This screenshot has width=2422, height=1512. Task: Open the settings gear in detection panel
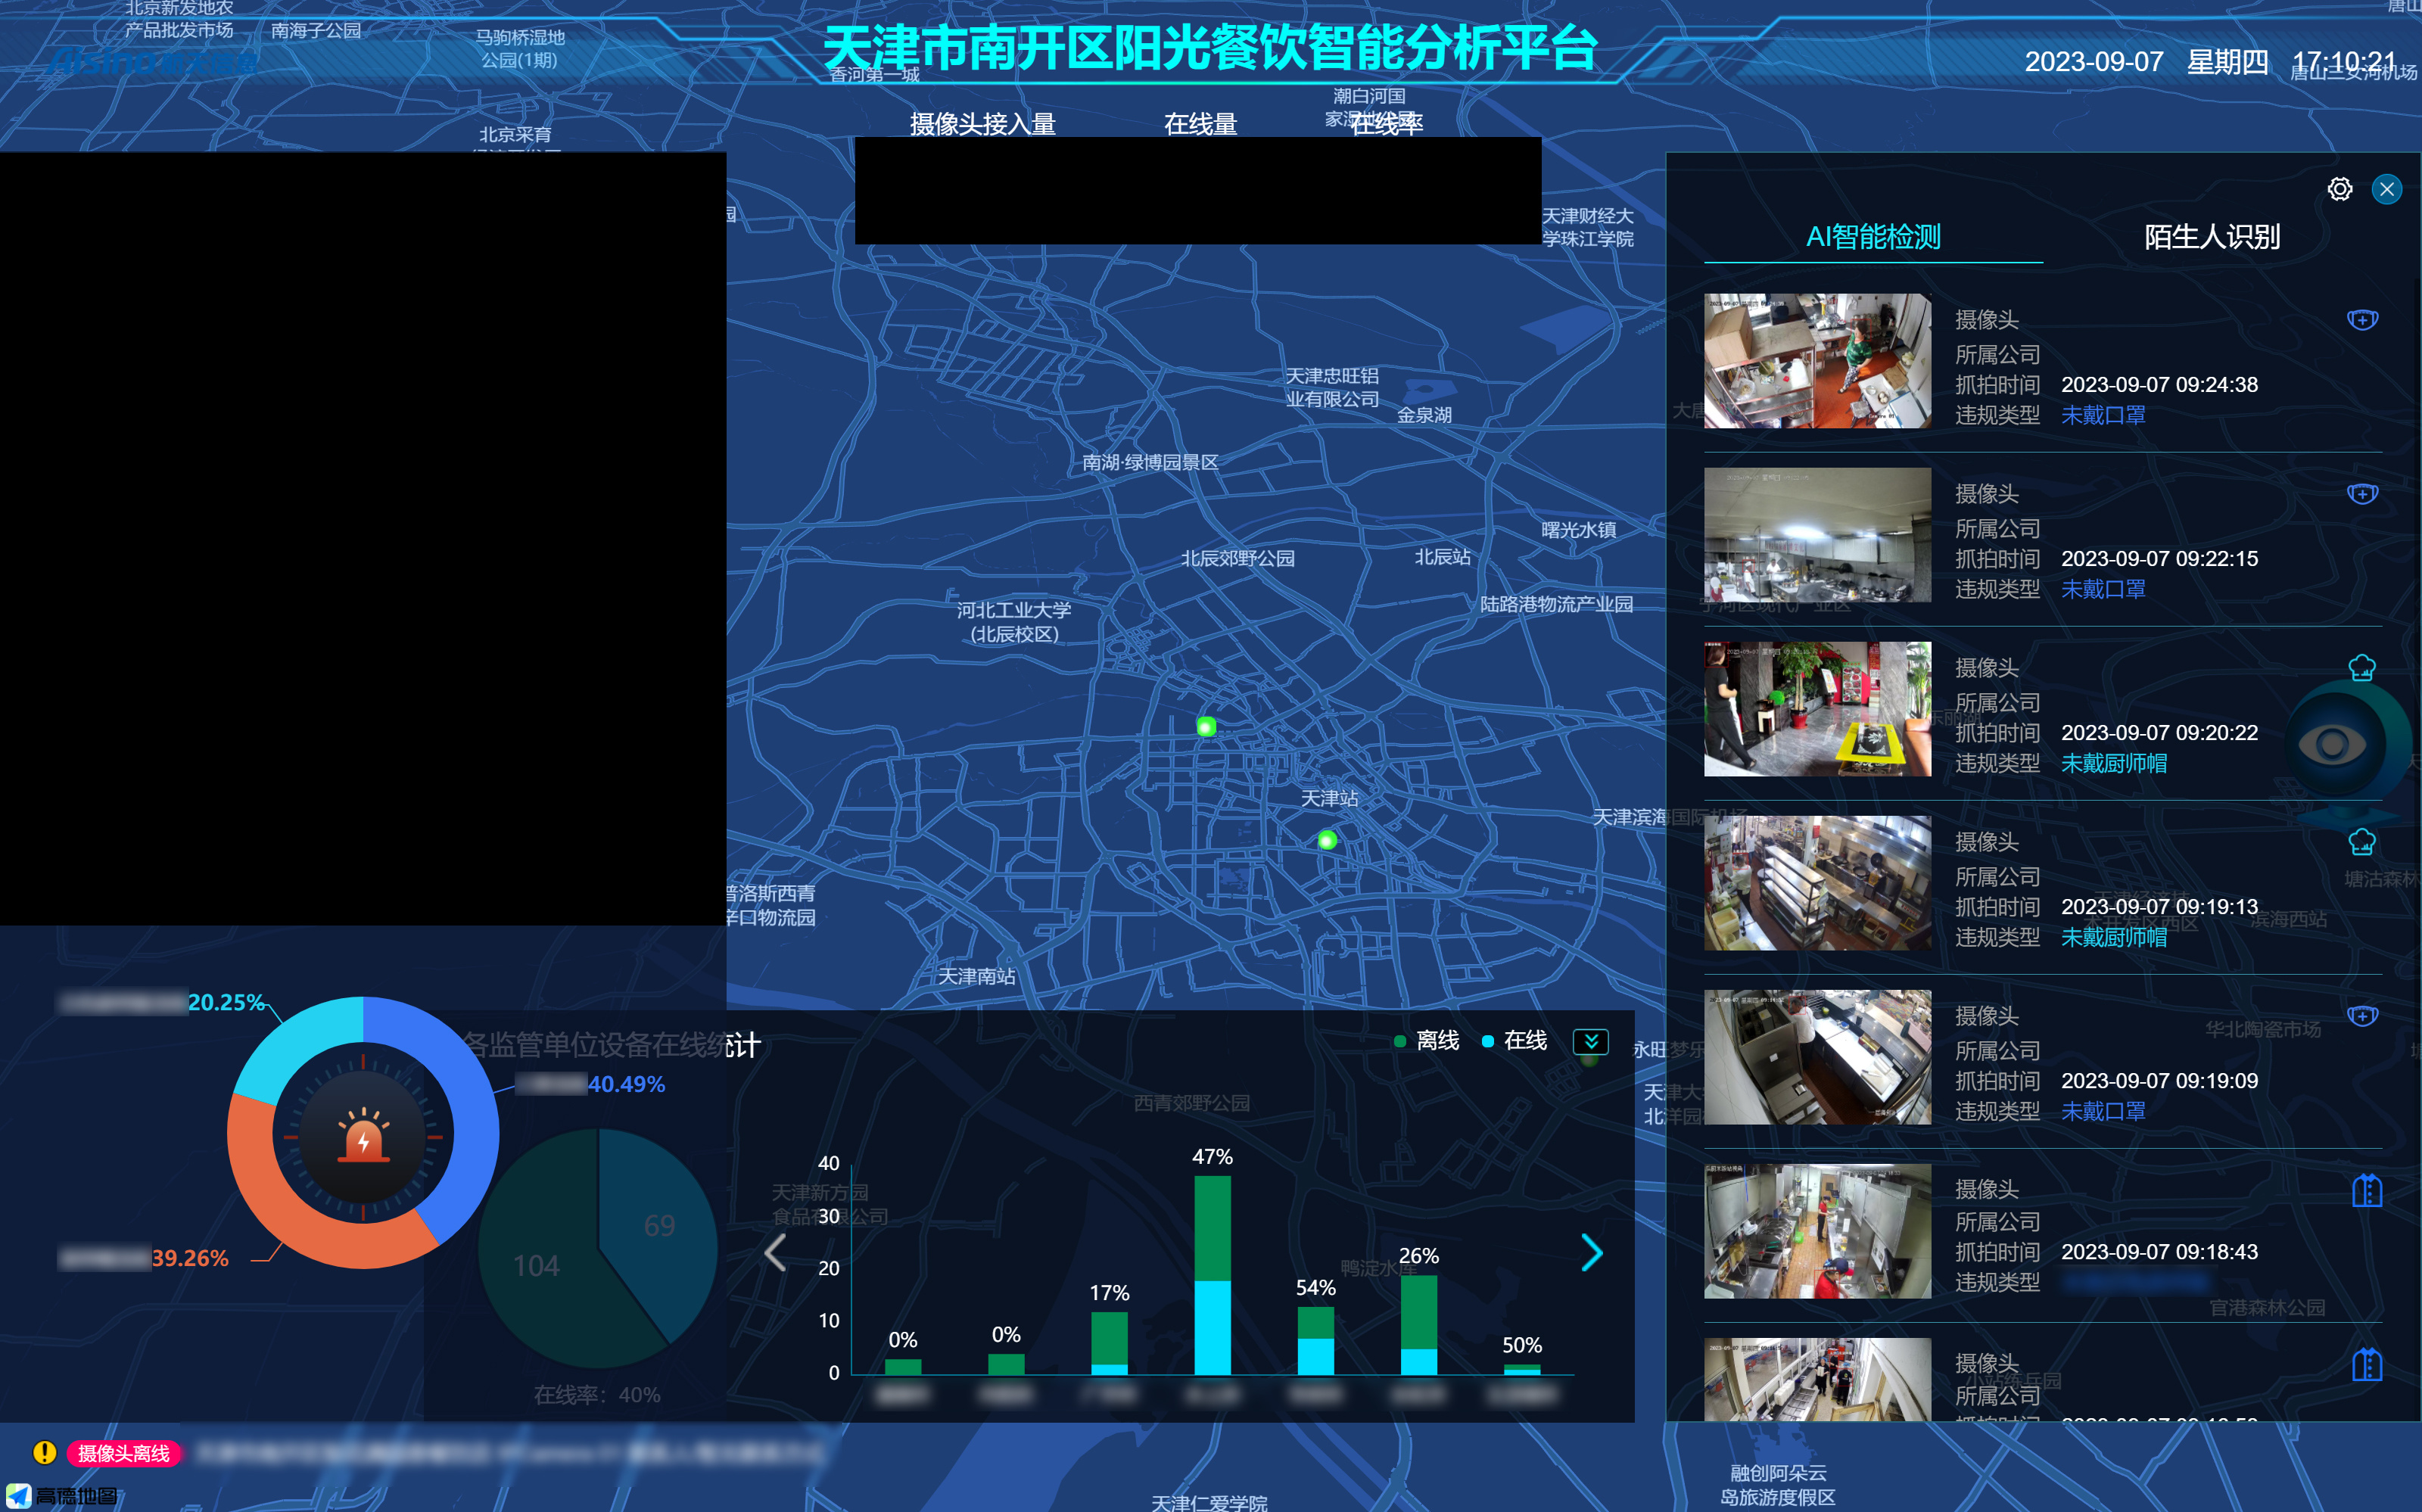click(x=2339, y=189)
